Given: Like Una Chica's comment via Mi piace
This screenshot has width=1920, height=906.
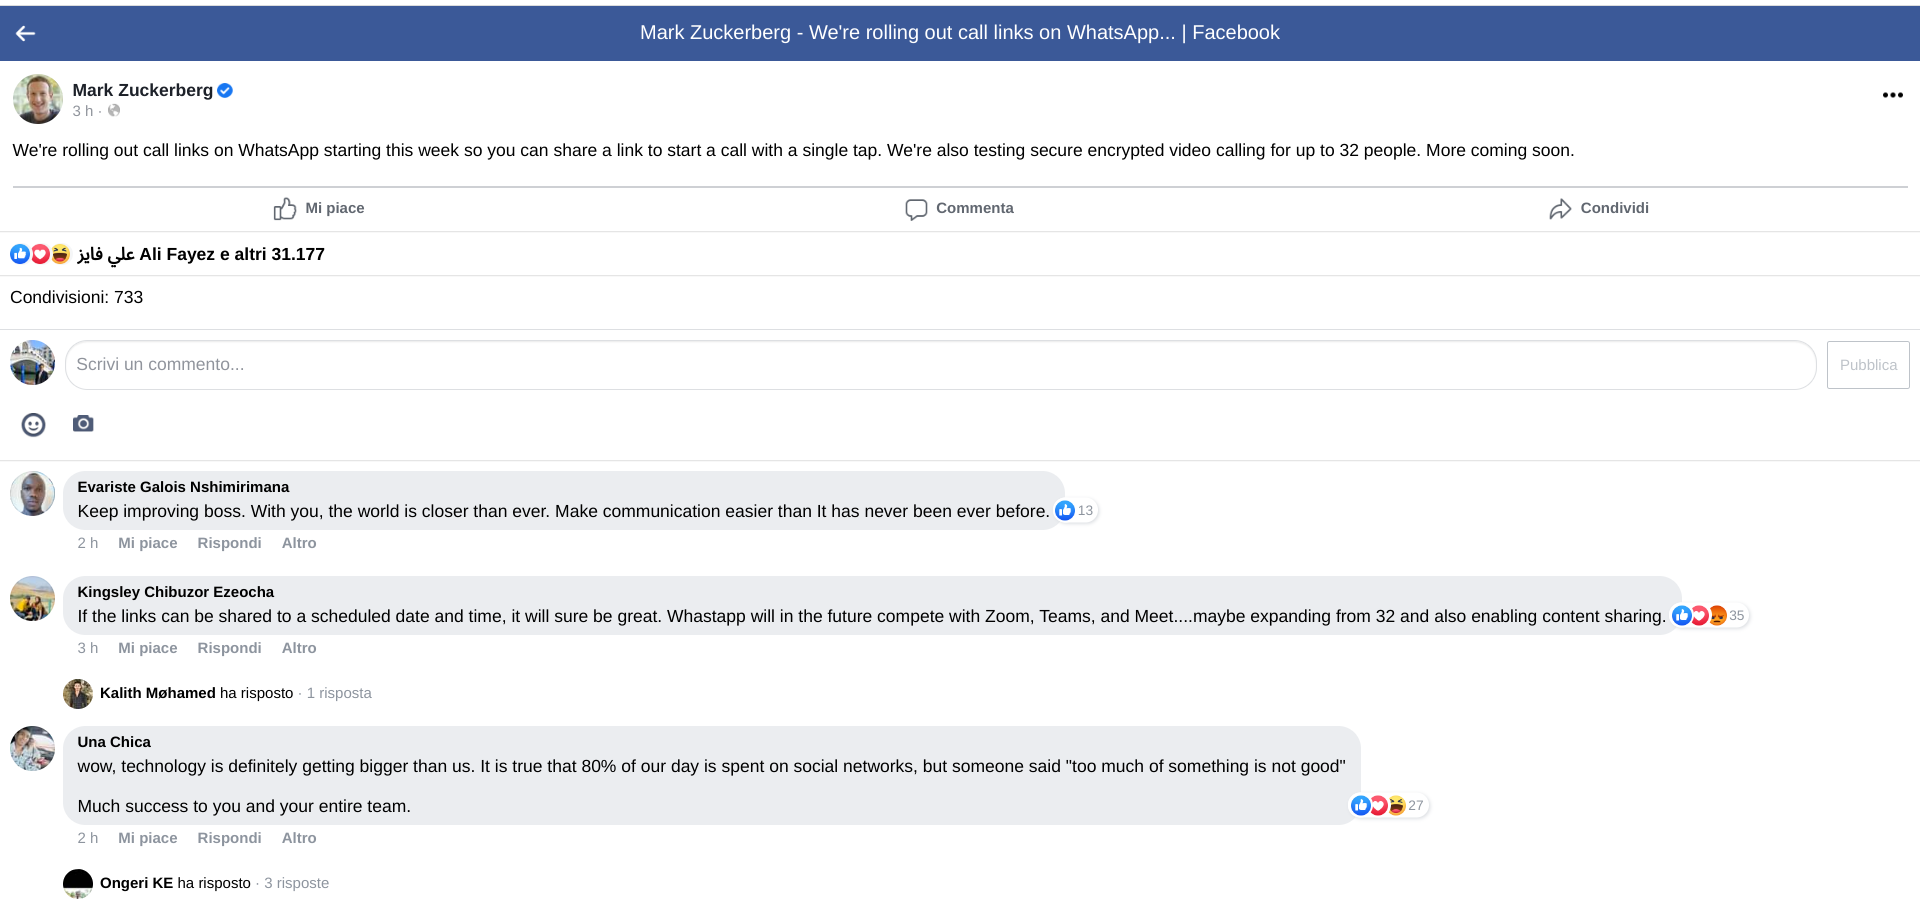Looking at the screenshot, I should click(x=148, y=838).
